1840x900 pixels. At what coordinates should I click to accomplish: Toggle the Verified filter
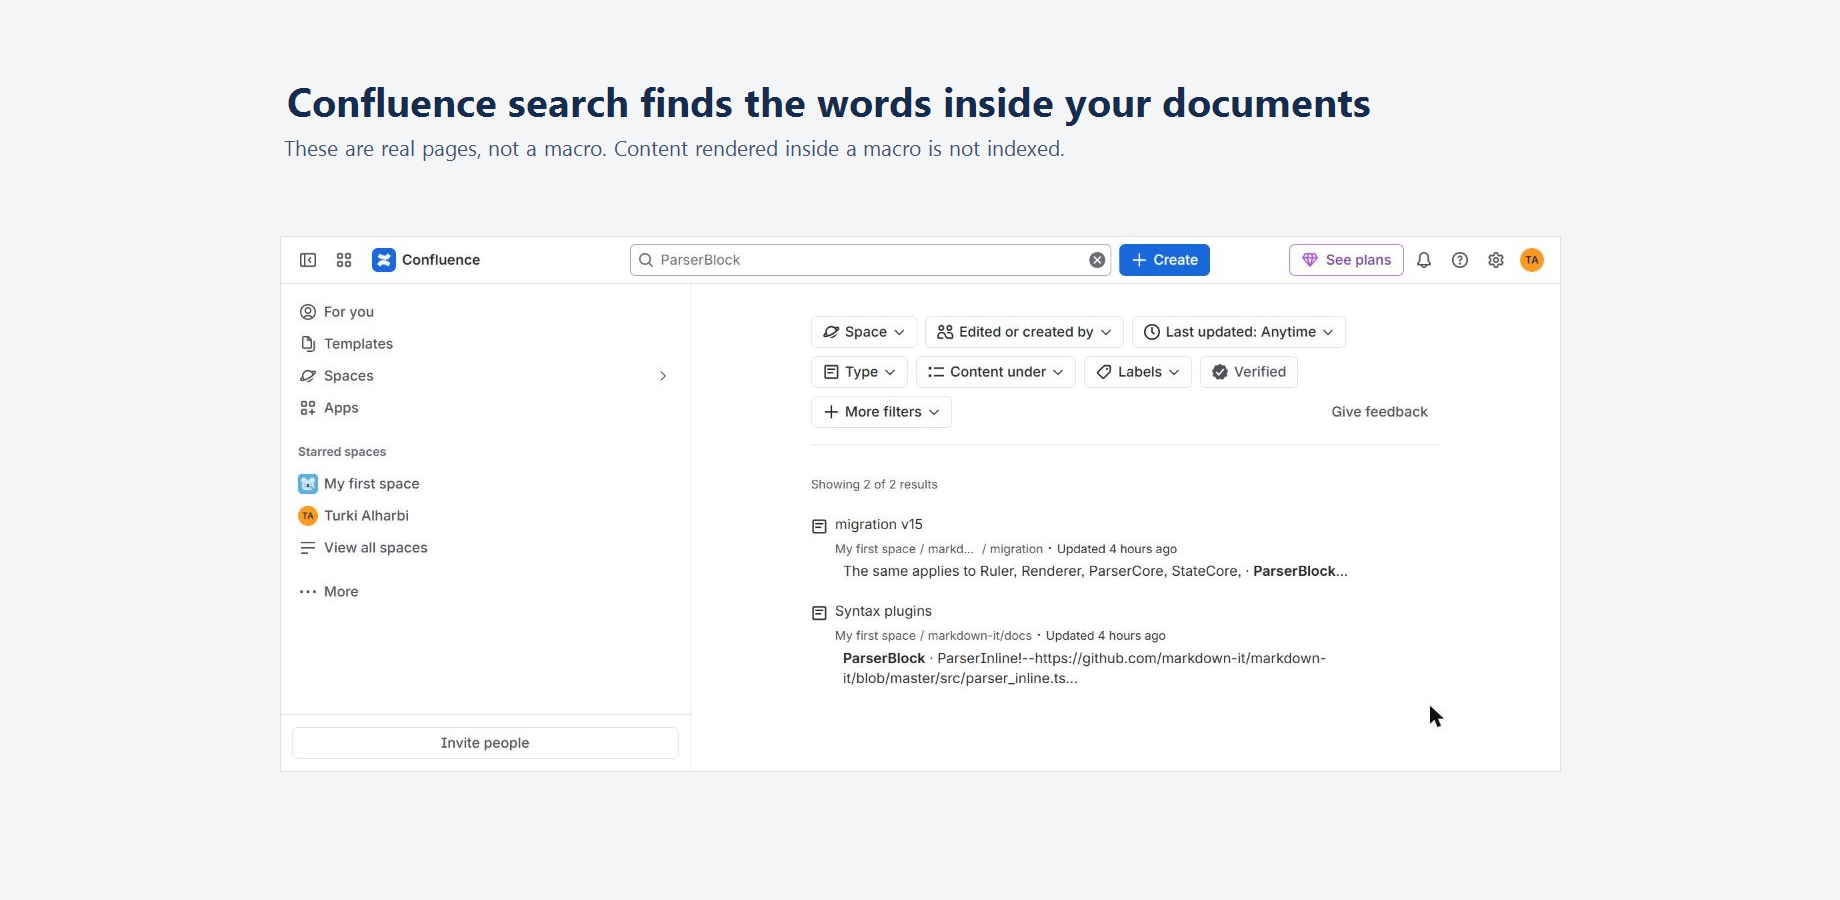coord(1249,372)
